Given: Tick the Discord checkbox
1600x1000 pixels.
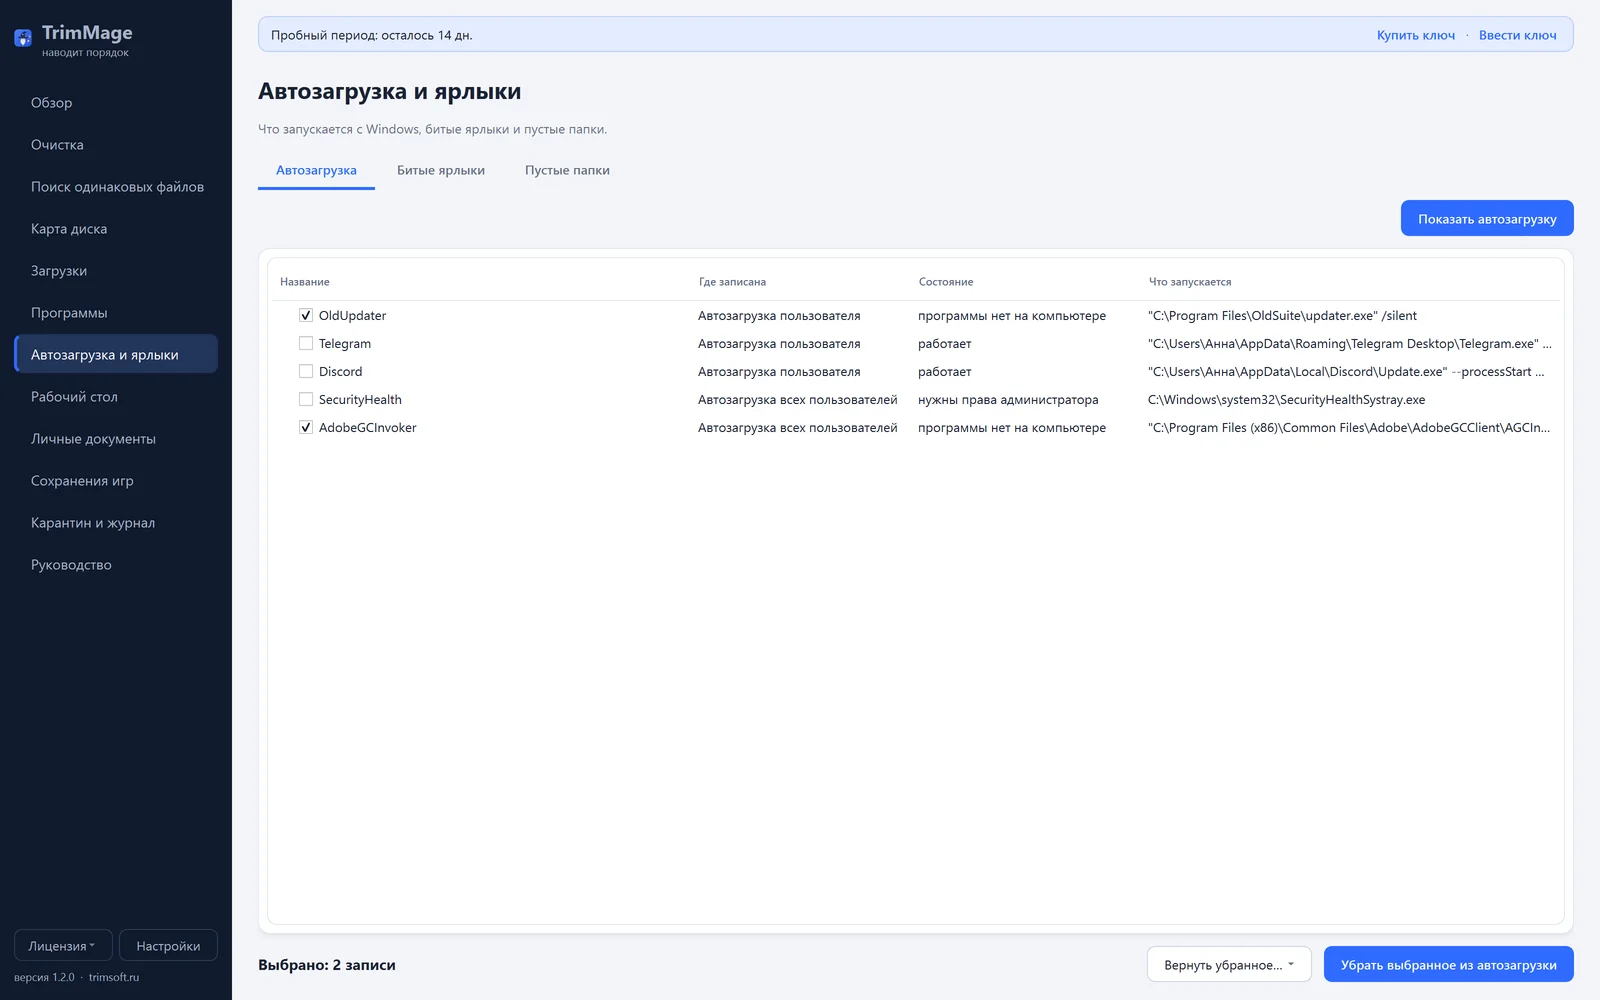Looking at the screenshot, I should 306,371.
